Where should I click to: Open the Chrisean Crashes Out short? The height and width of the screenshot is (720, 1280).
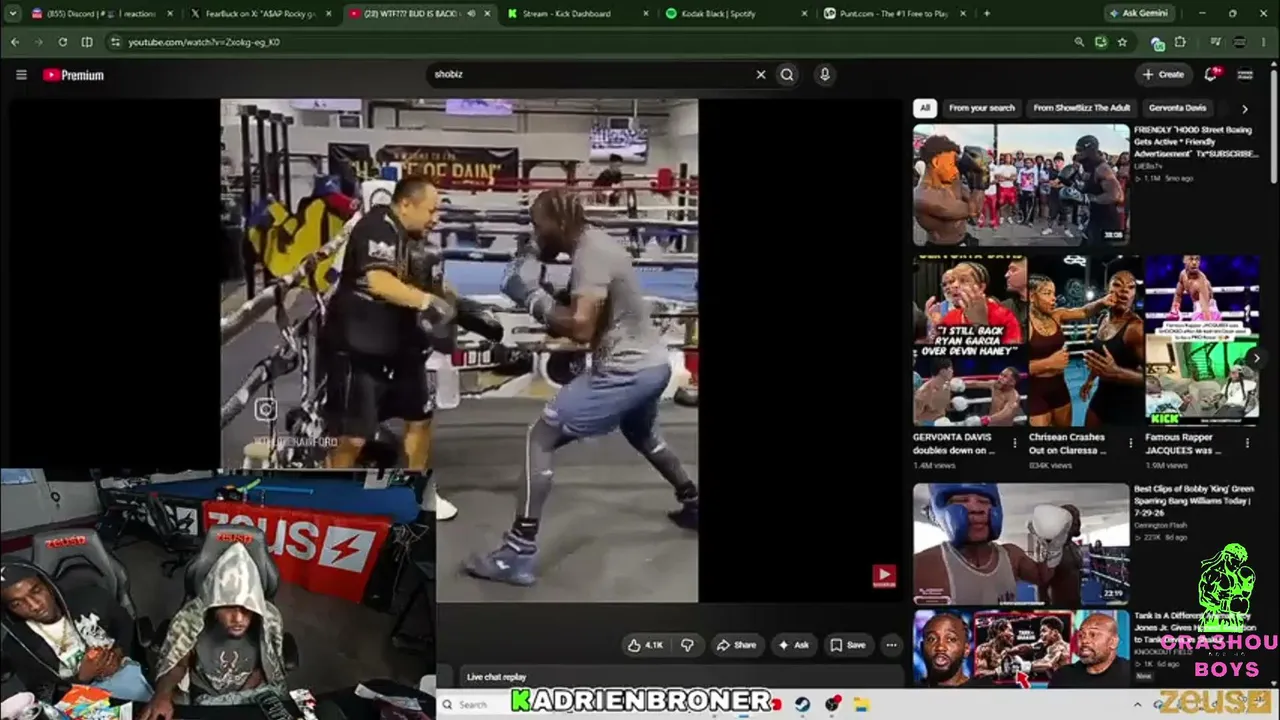(1085, 341)
